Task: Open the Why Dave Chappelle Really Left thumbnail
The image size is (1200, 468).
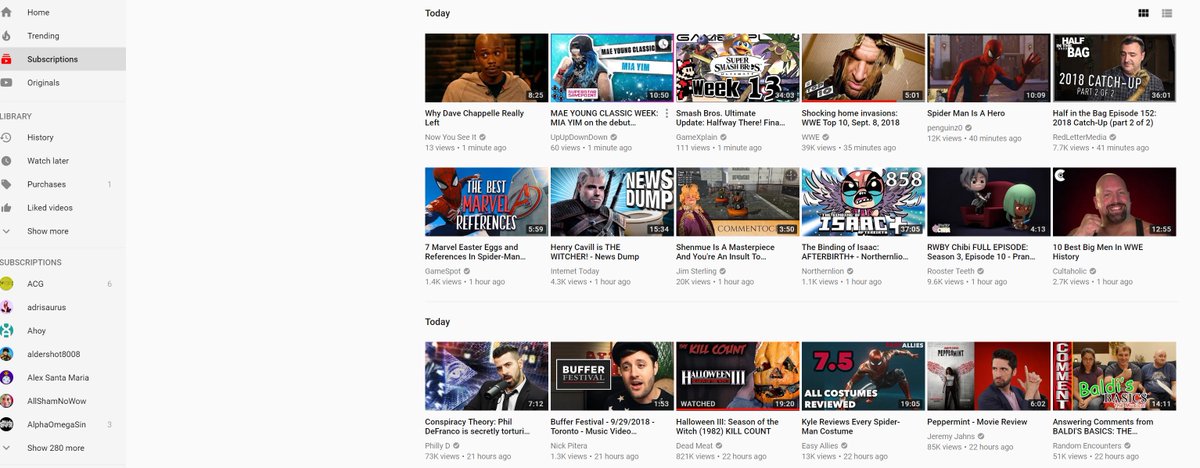Action: pyautogui.click(x=486, y=68)
